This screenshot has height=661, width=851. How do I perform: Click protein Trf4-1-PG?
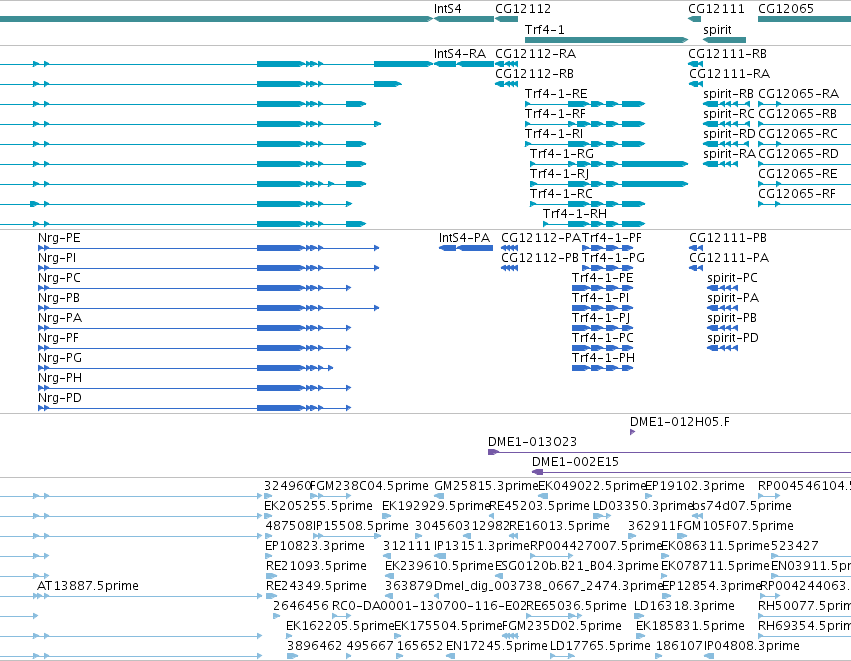(x=613, y=258)
